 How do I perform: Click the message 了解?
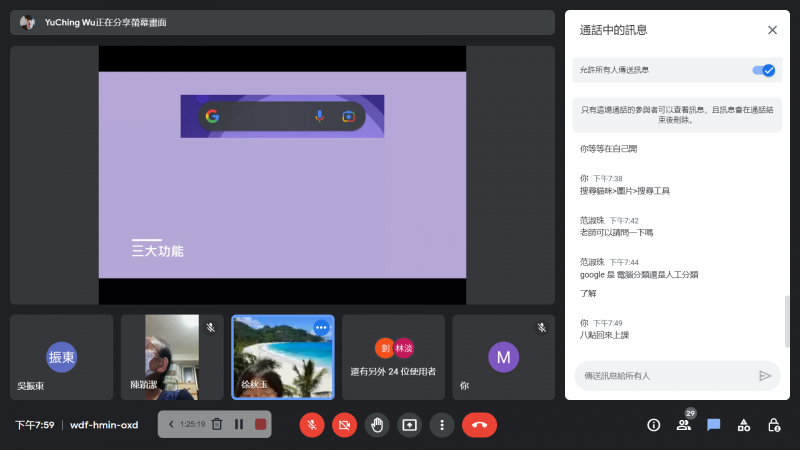[x=588, y=293]
